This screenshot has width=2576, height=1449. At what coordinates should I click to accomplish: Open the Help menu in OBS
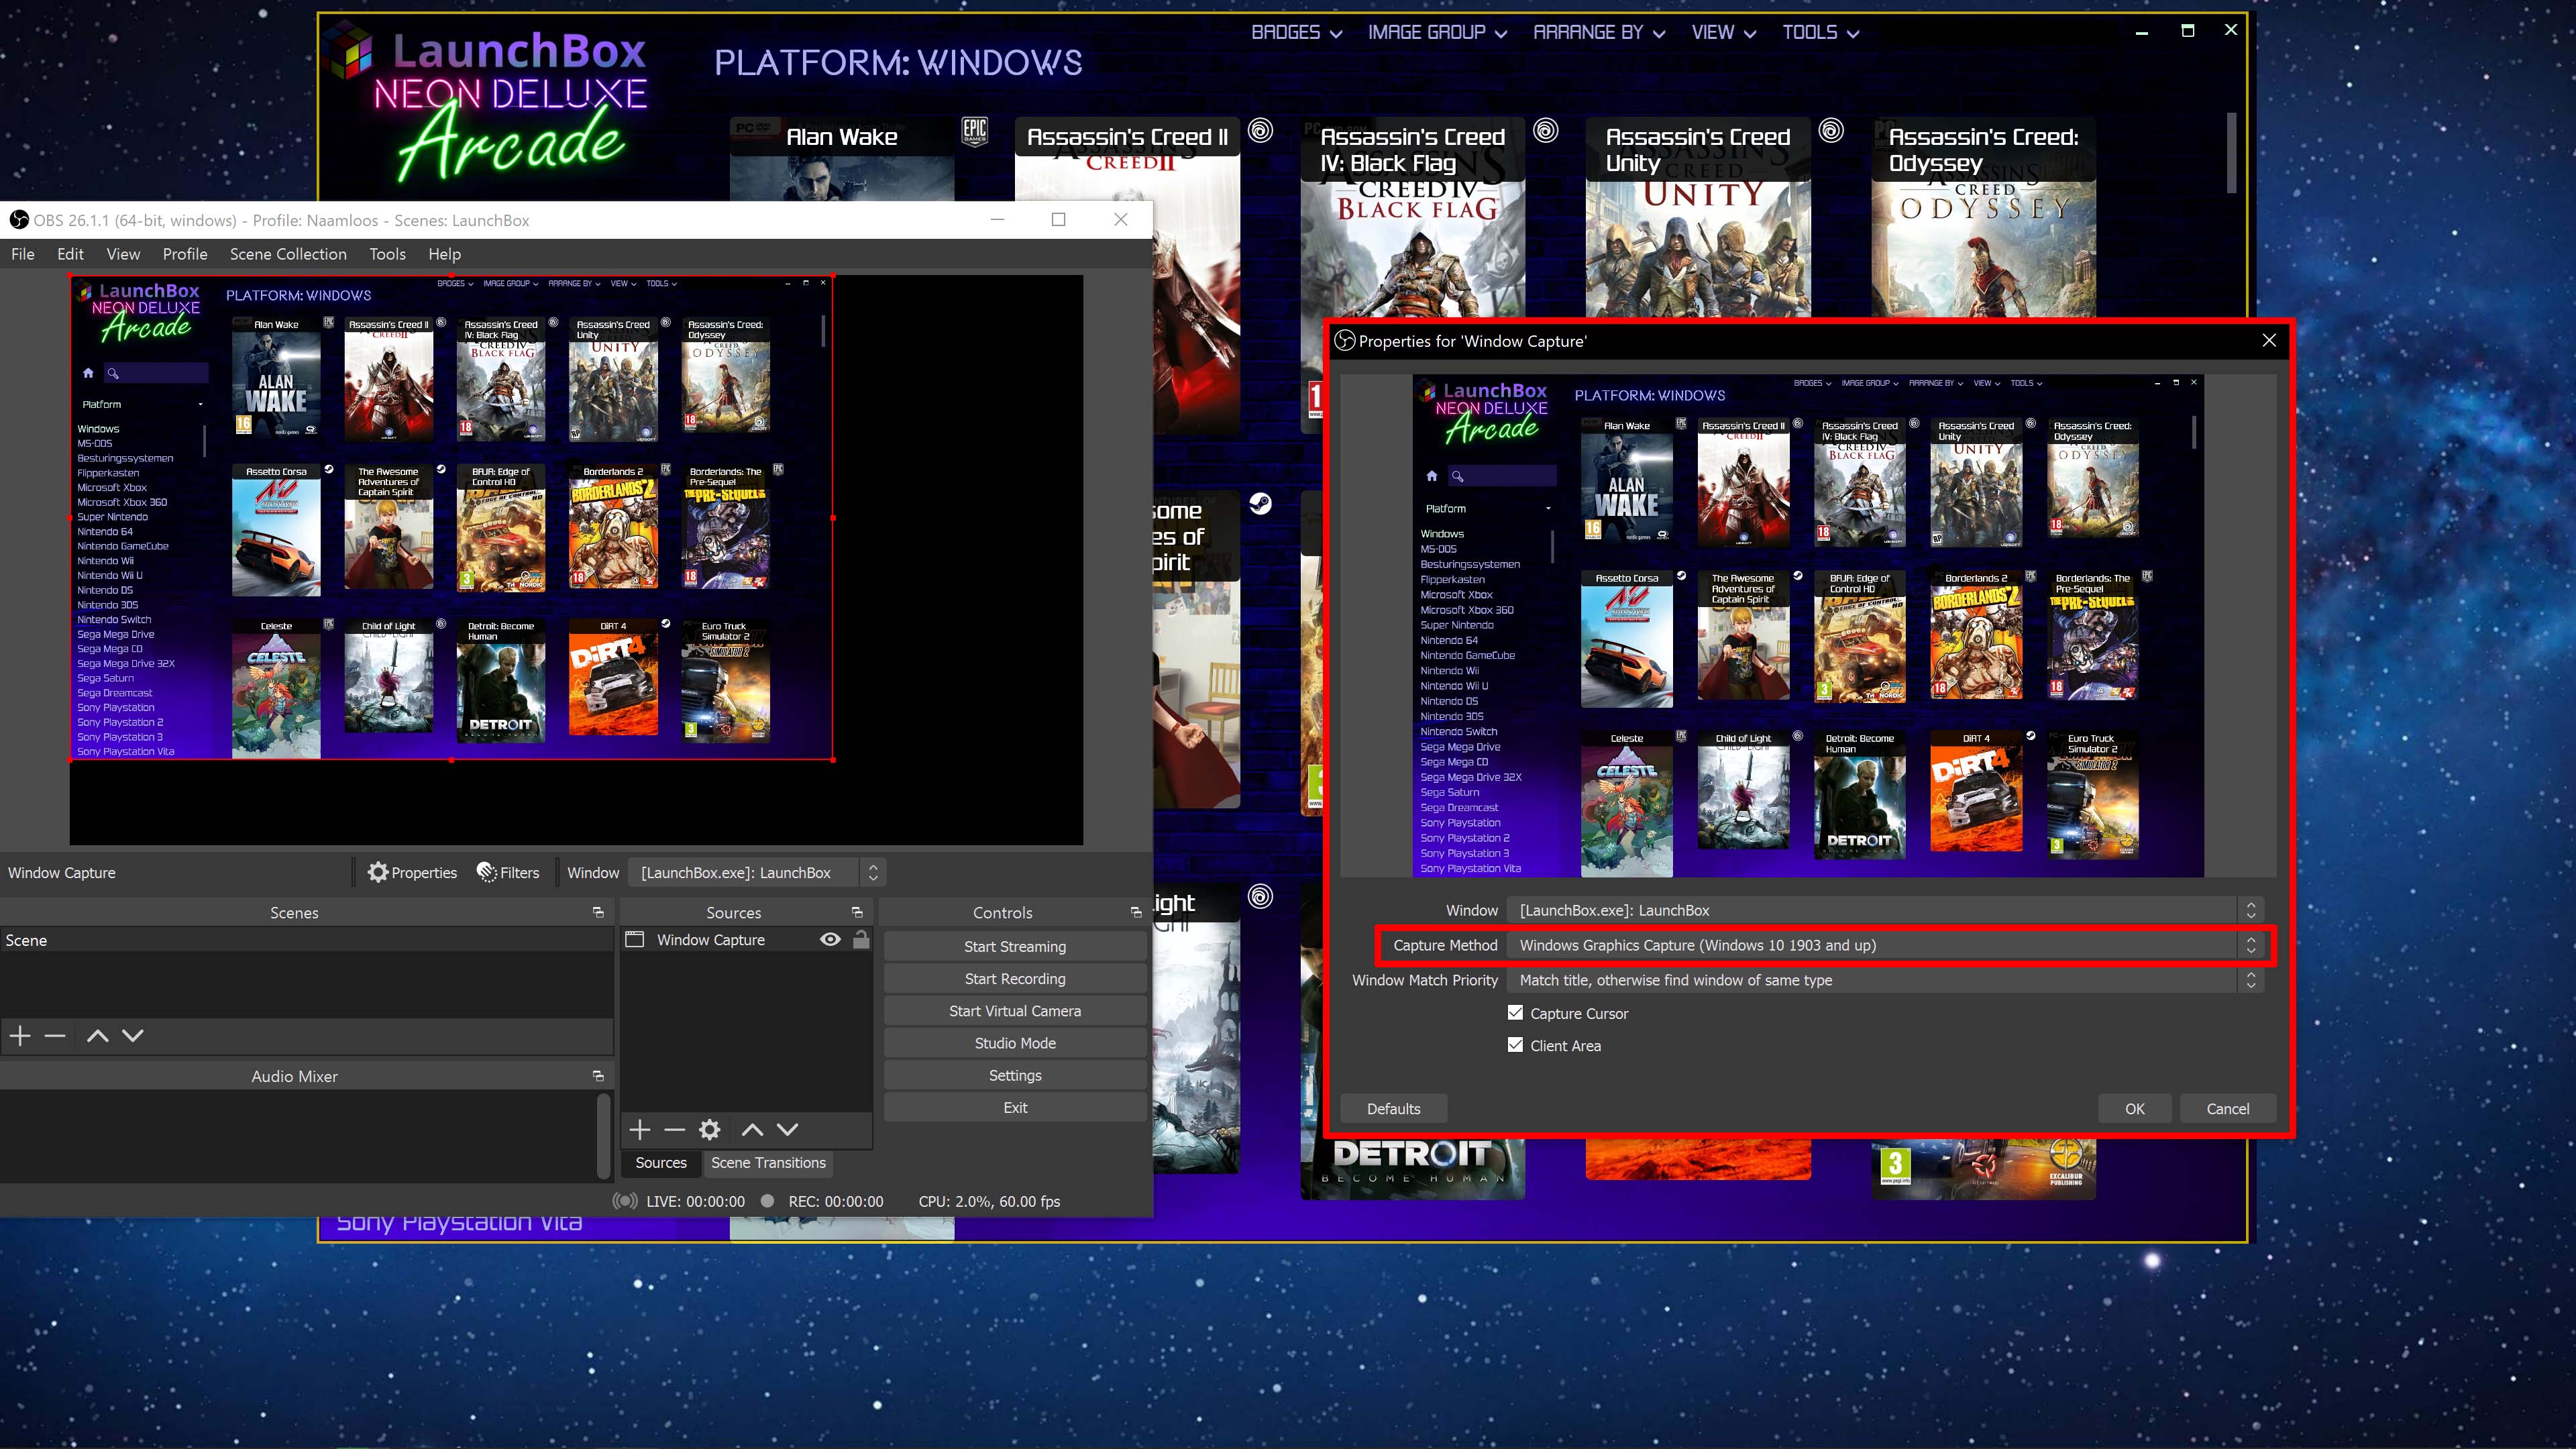tap(444, 254)
